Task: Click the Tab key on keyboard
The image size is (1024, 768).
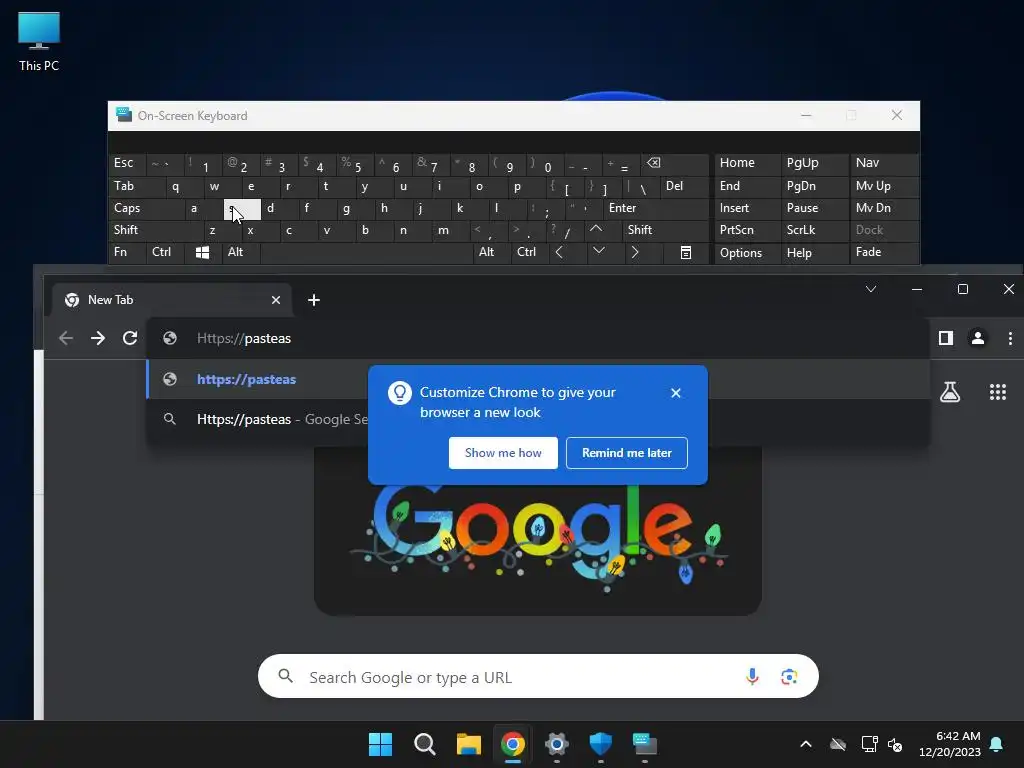Action: (x=136, y=186)
